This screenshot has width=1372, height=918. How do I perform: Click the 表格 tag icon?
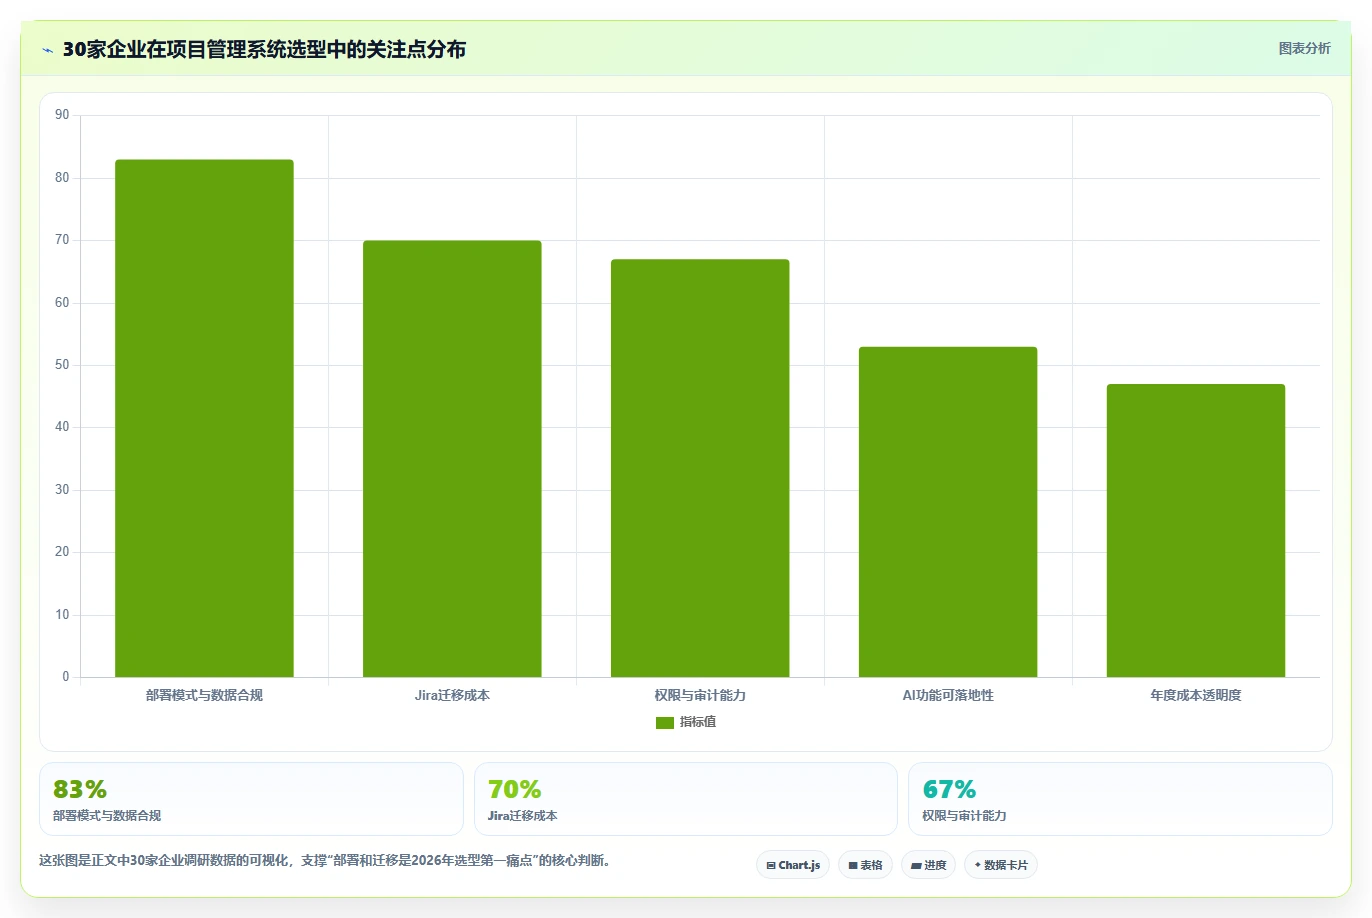(853, 866)
